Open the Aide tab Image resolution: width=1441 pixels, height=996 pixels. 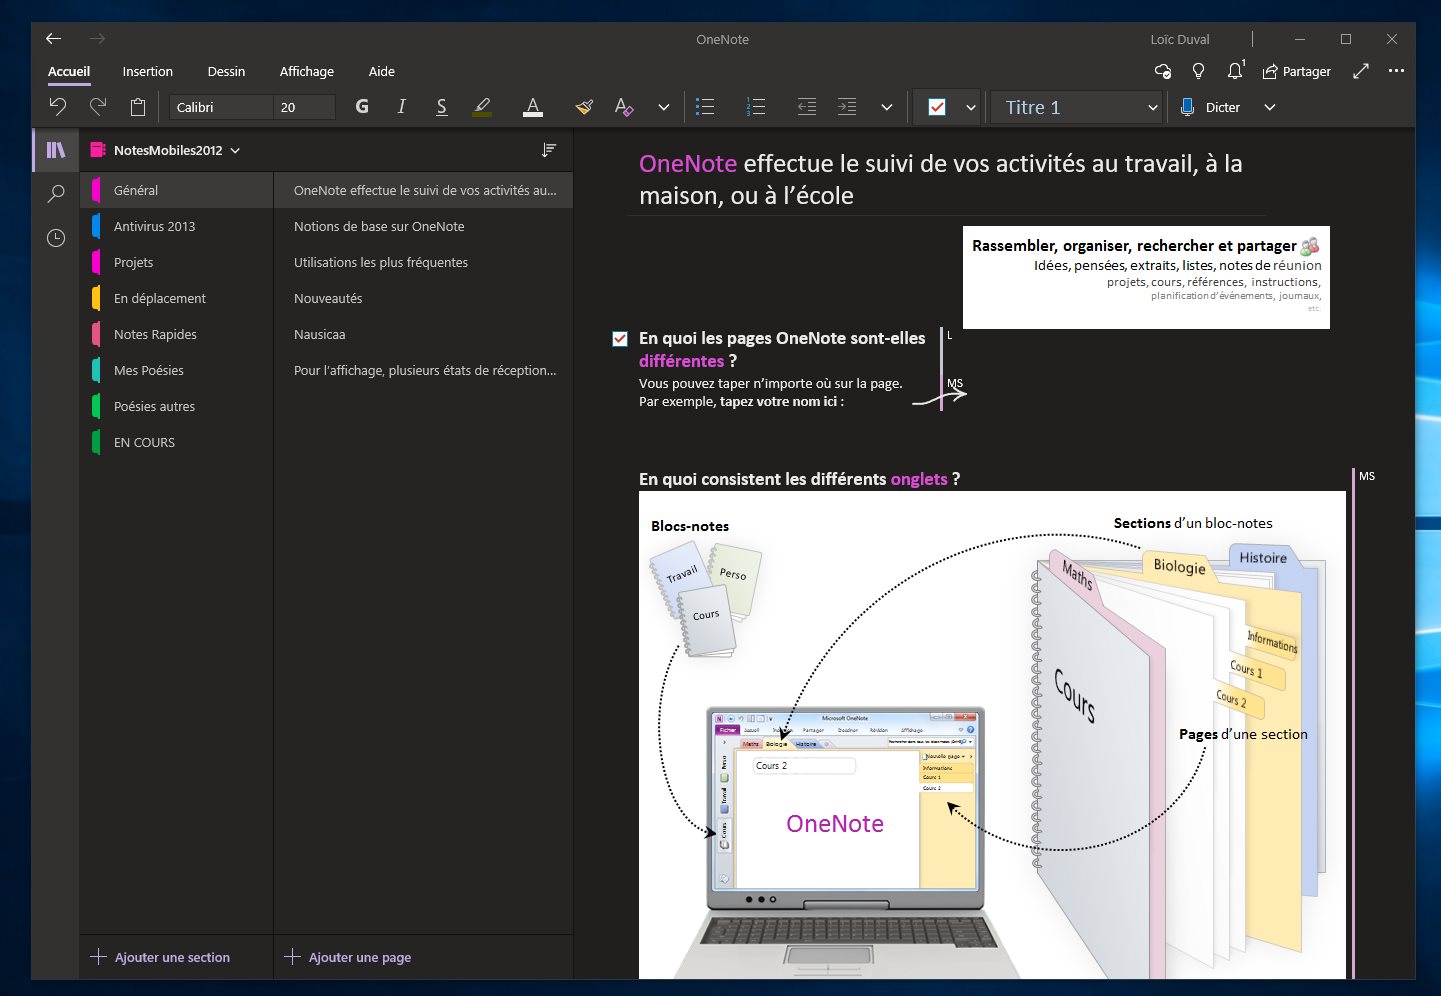[x=382, y=71]
